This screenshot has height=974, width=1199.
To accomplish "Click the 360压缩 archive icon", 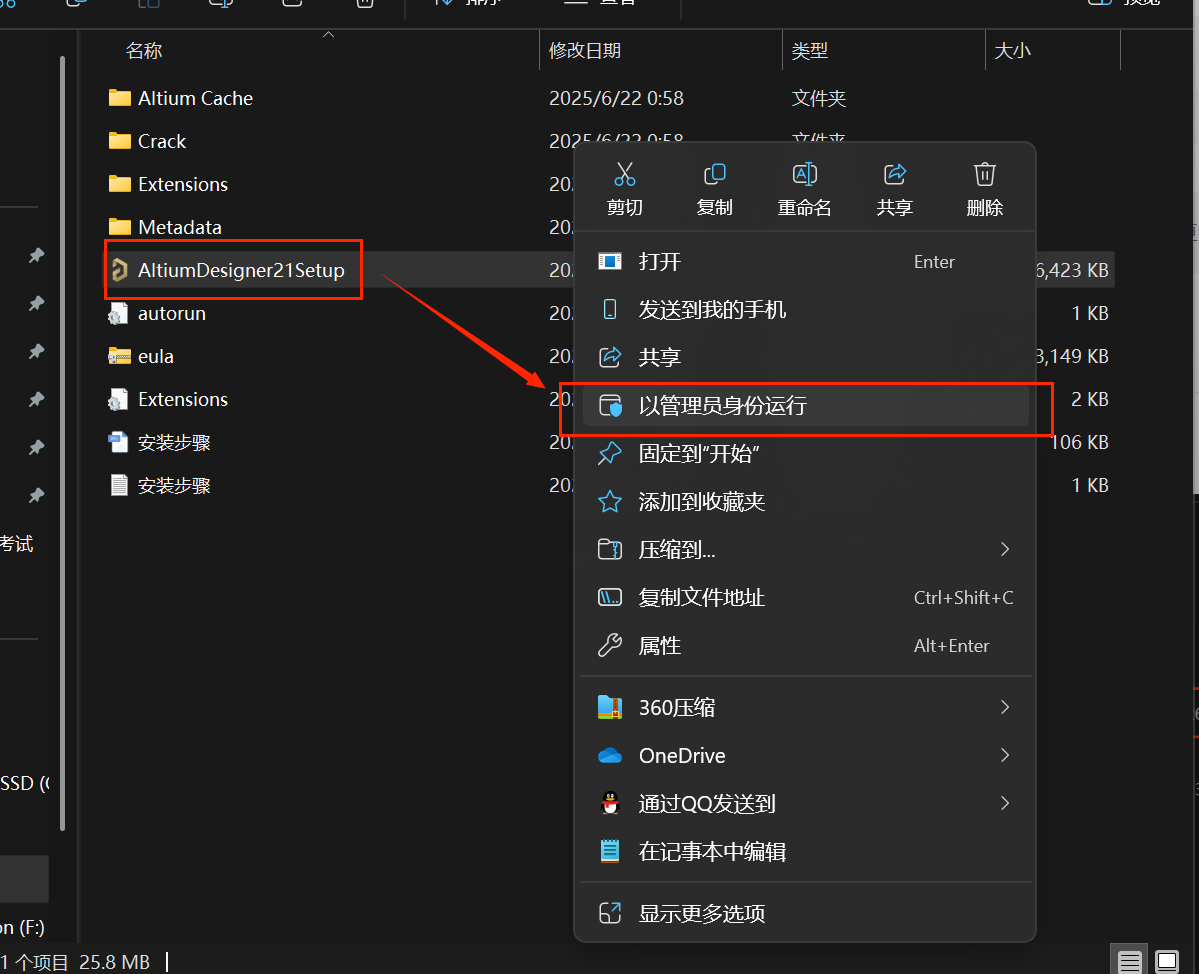I will point(609,707).
